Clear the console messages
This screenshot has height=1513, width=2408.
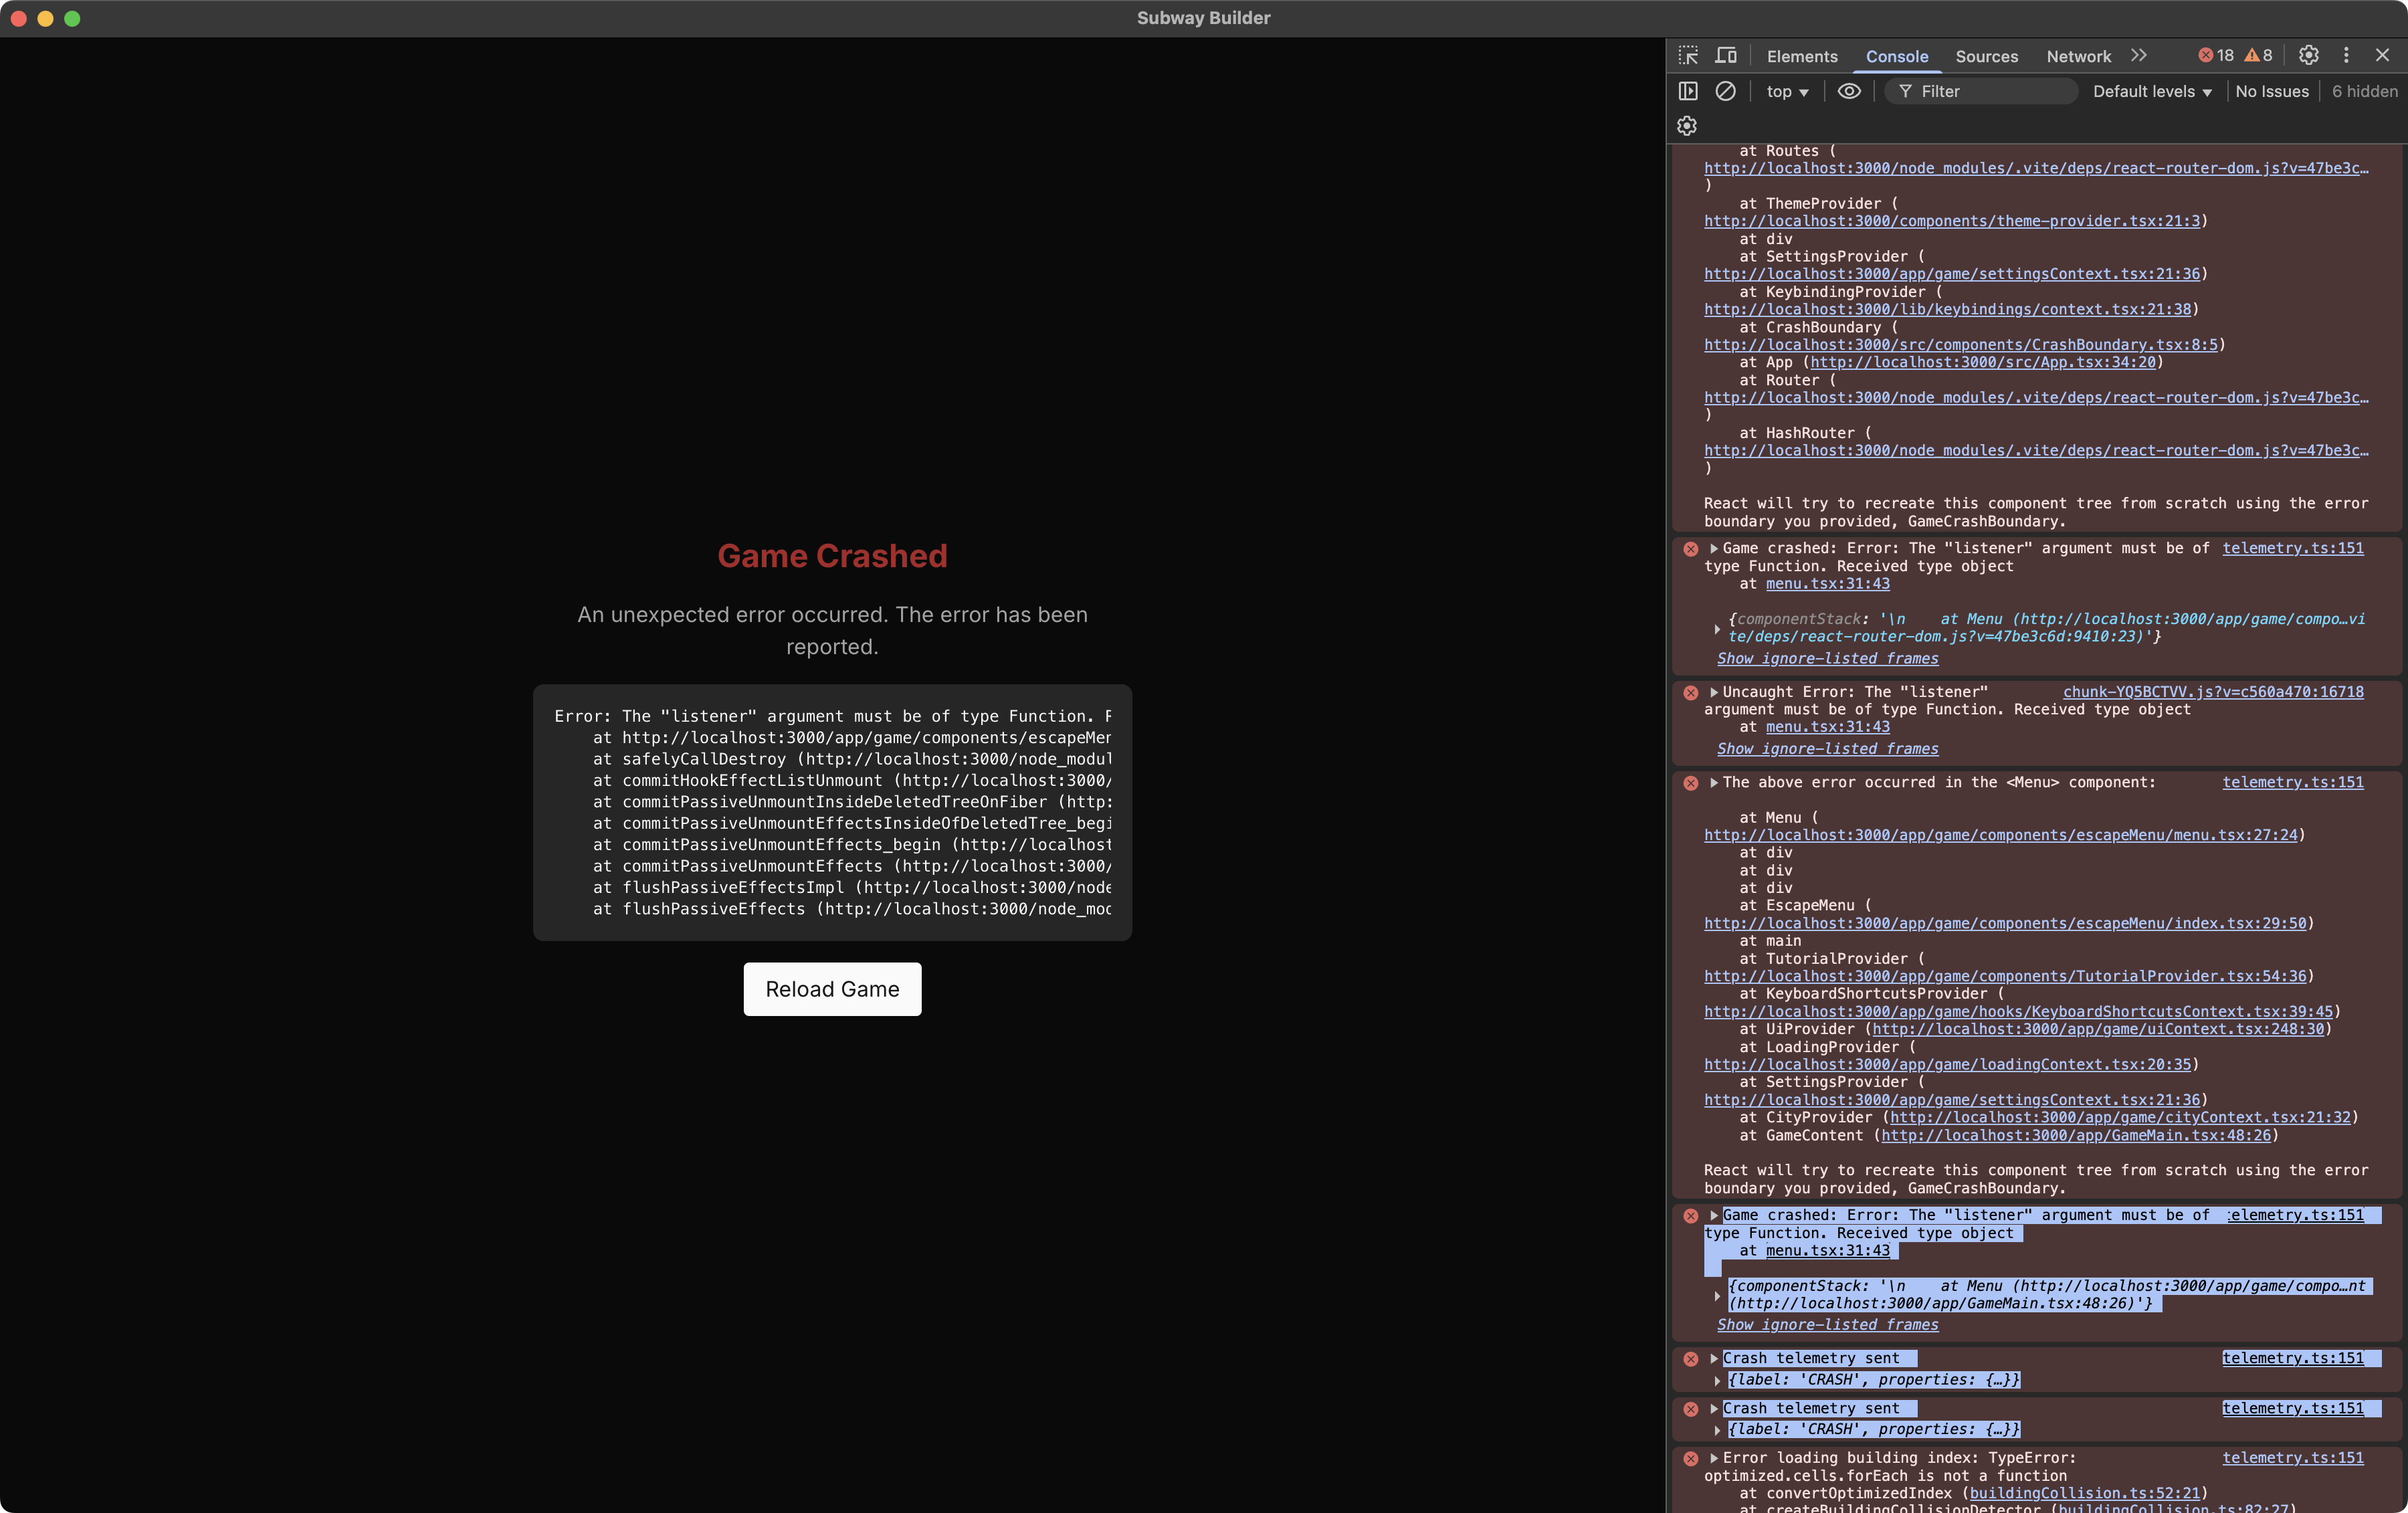[1726, 91]
